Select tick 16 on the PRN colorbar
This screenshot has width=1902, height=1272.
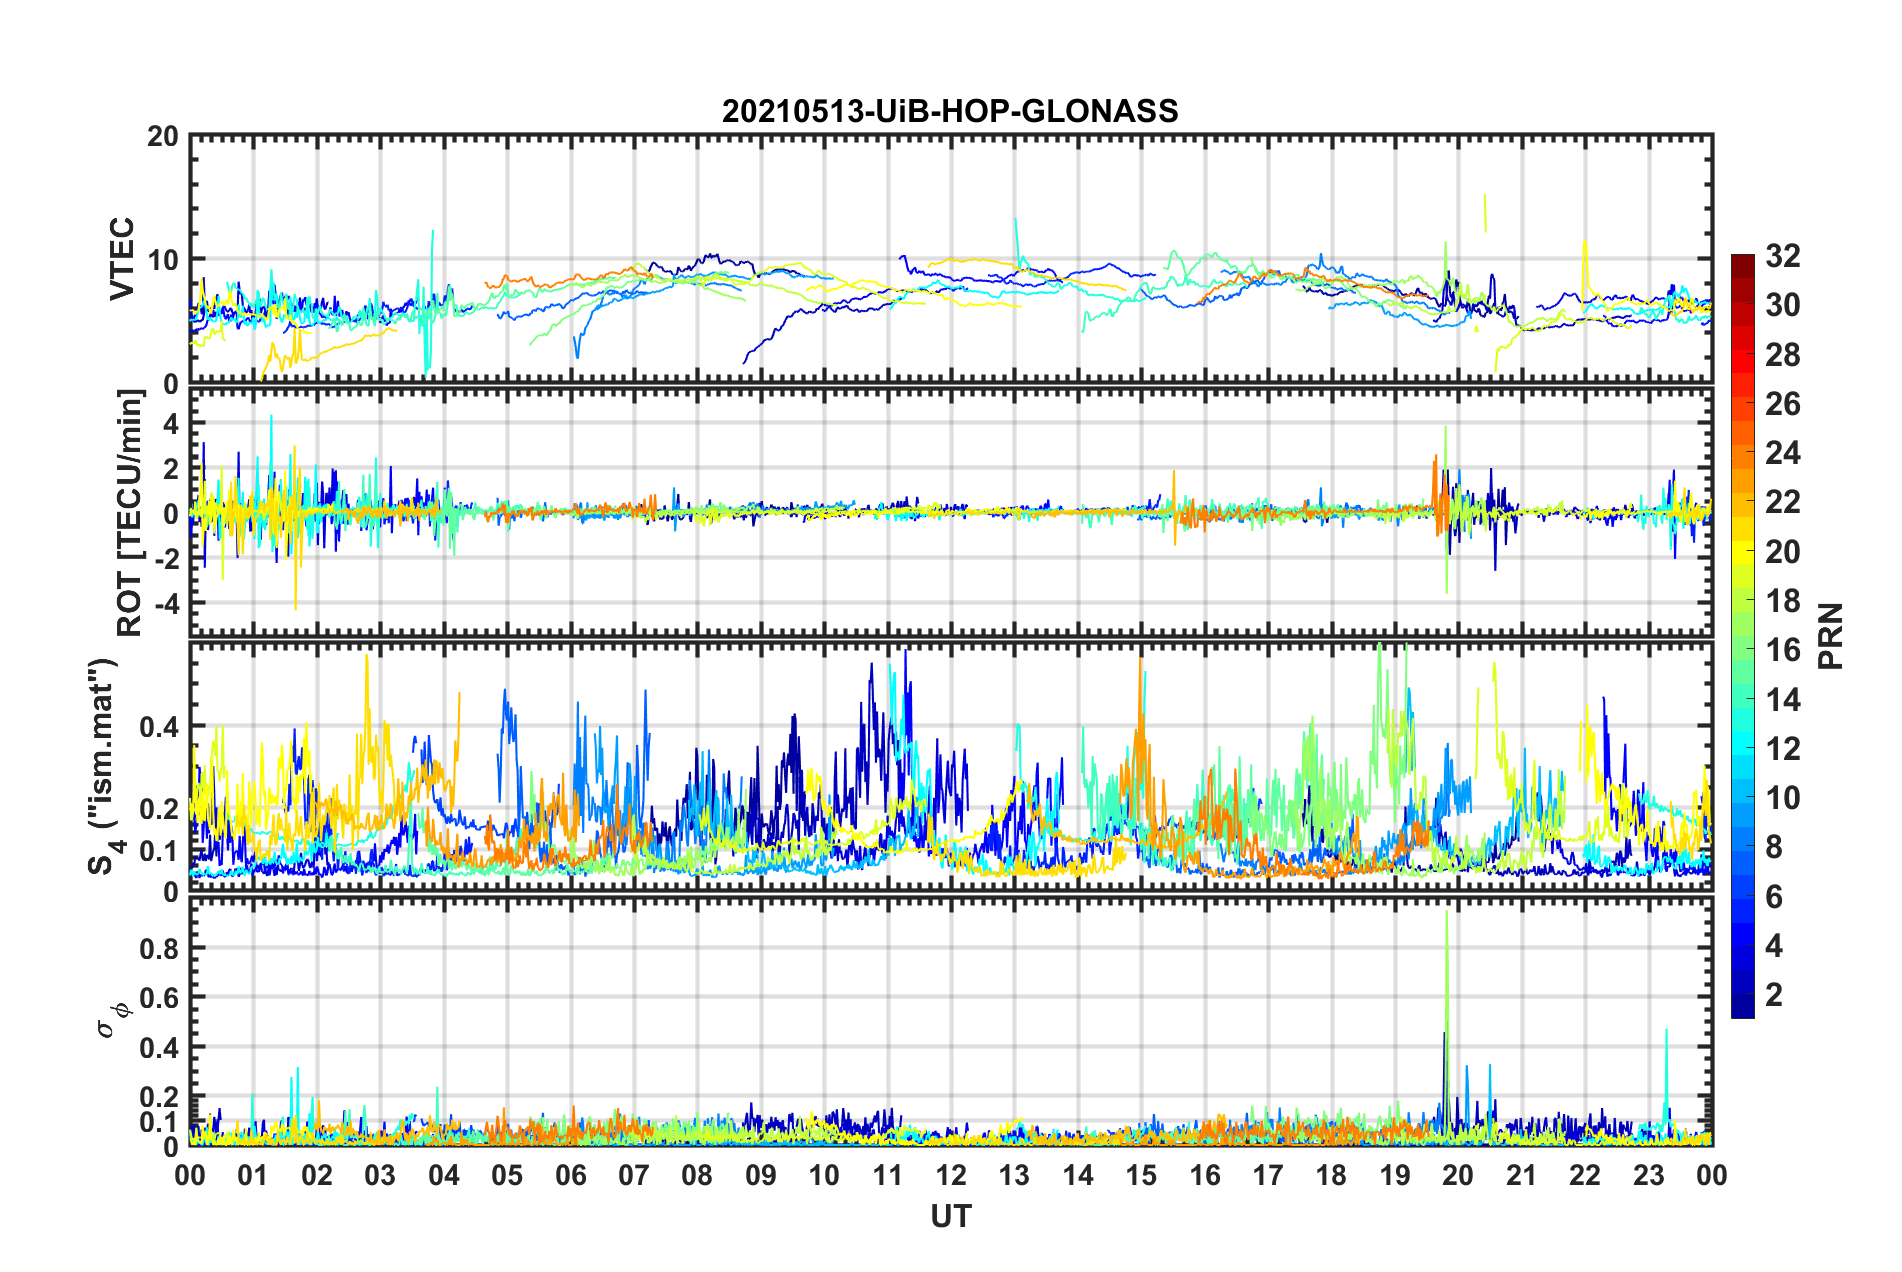click(1782, 650)
